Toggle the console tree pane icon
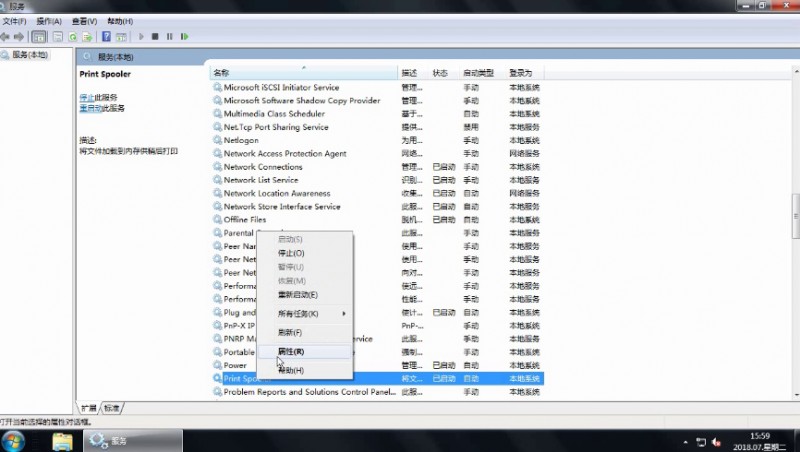 click(39, 37)
